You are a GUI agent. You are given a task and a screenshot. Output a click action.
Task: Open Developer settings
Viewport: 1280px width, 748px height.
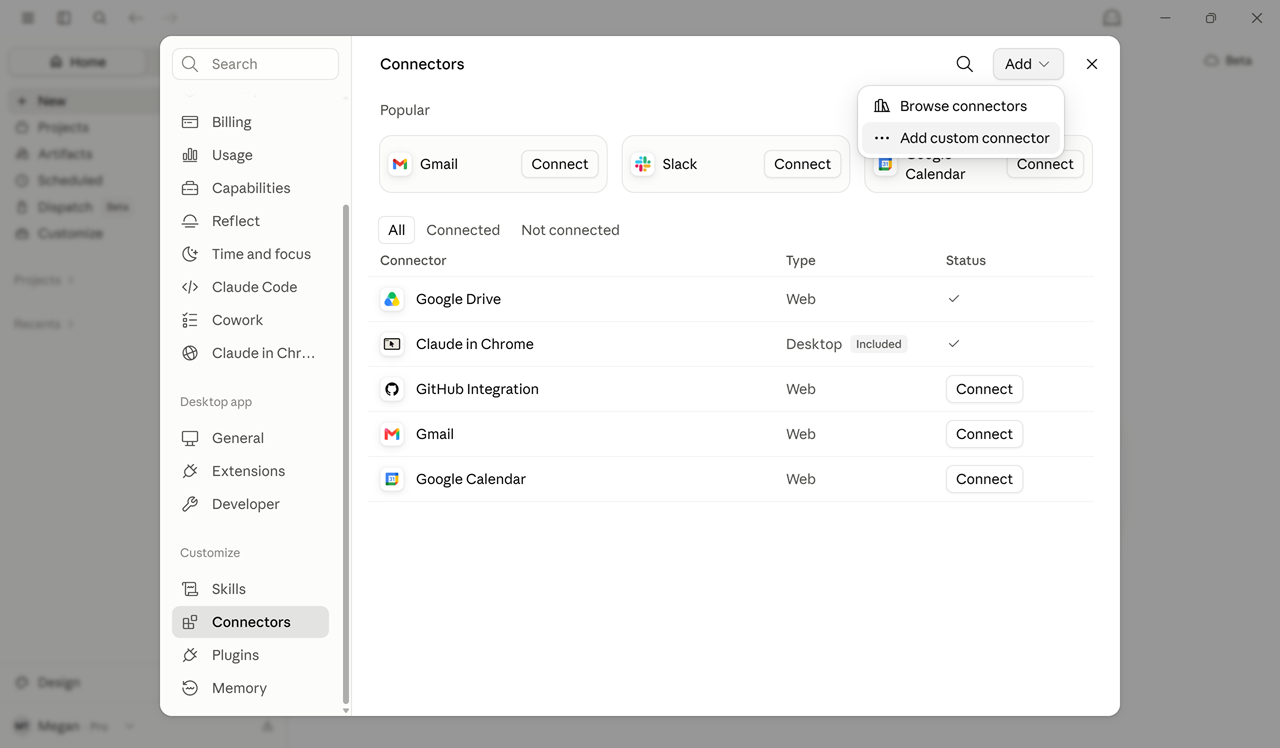click(x=250, y=504)
